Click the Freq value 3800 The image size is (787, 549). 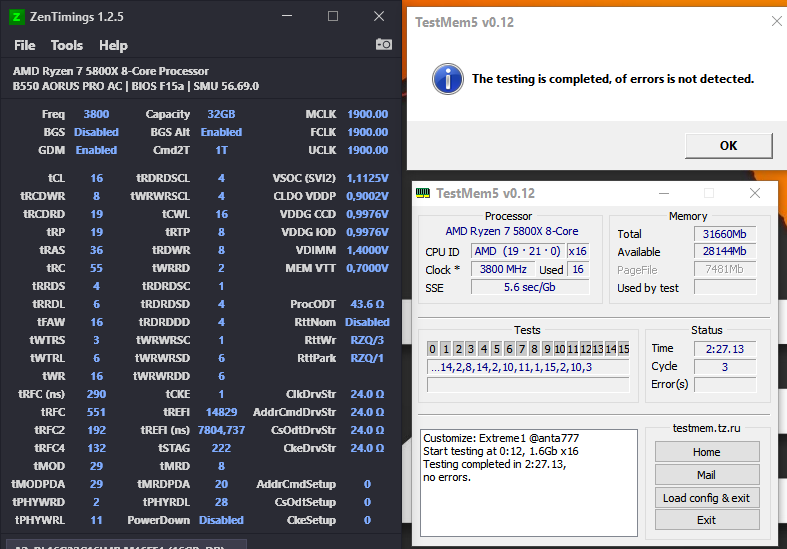click(96, 114)
